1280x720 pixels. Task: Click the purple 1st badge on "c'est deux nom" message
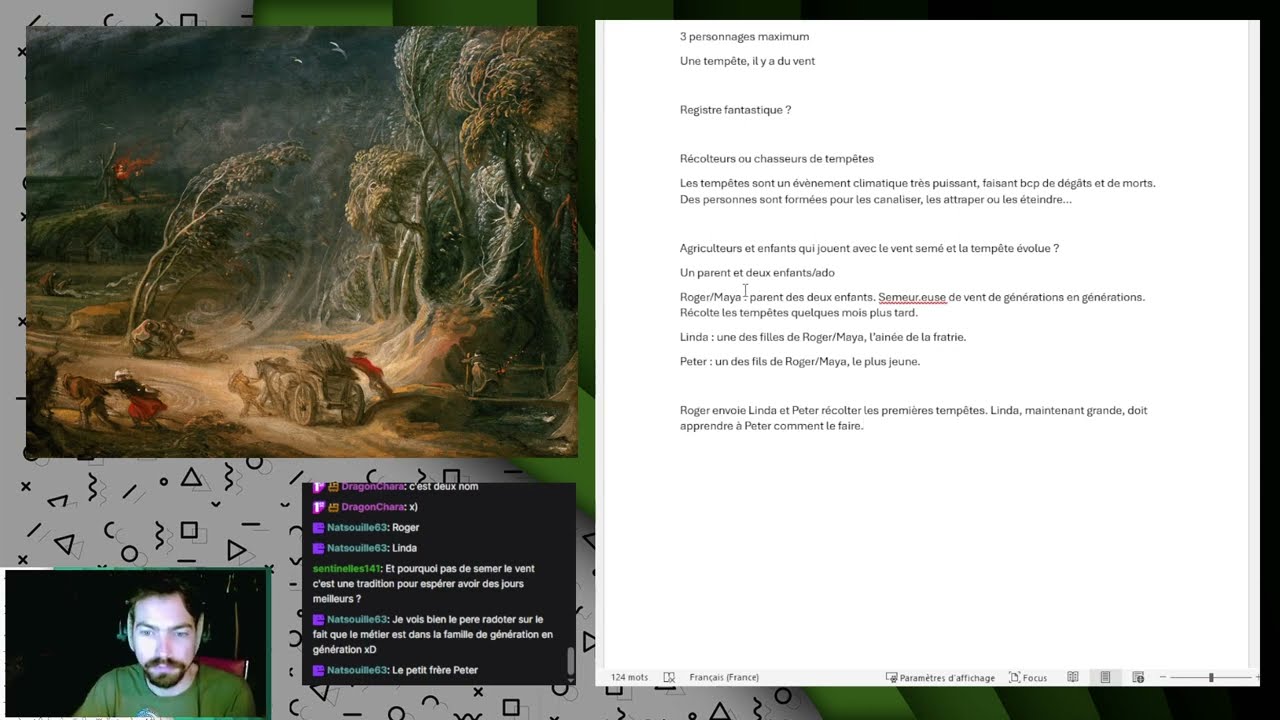318,486
